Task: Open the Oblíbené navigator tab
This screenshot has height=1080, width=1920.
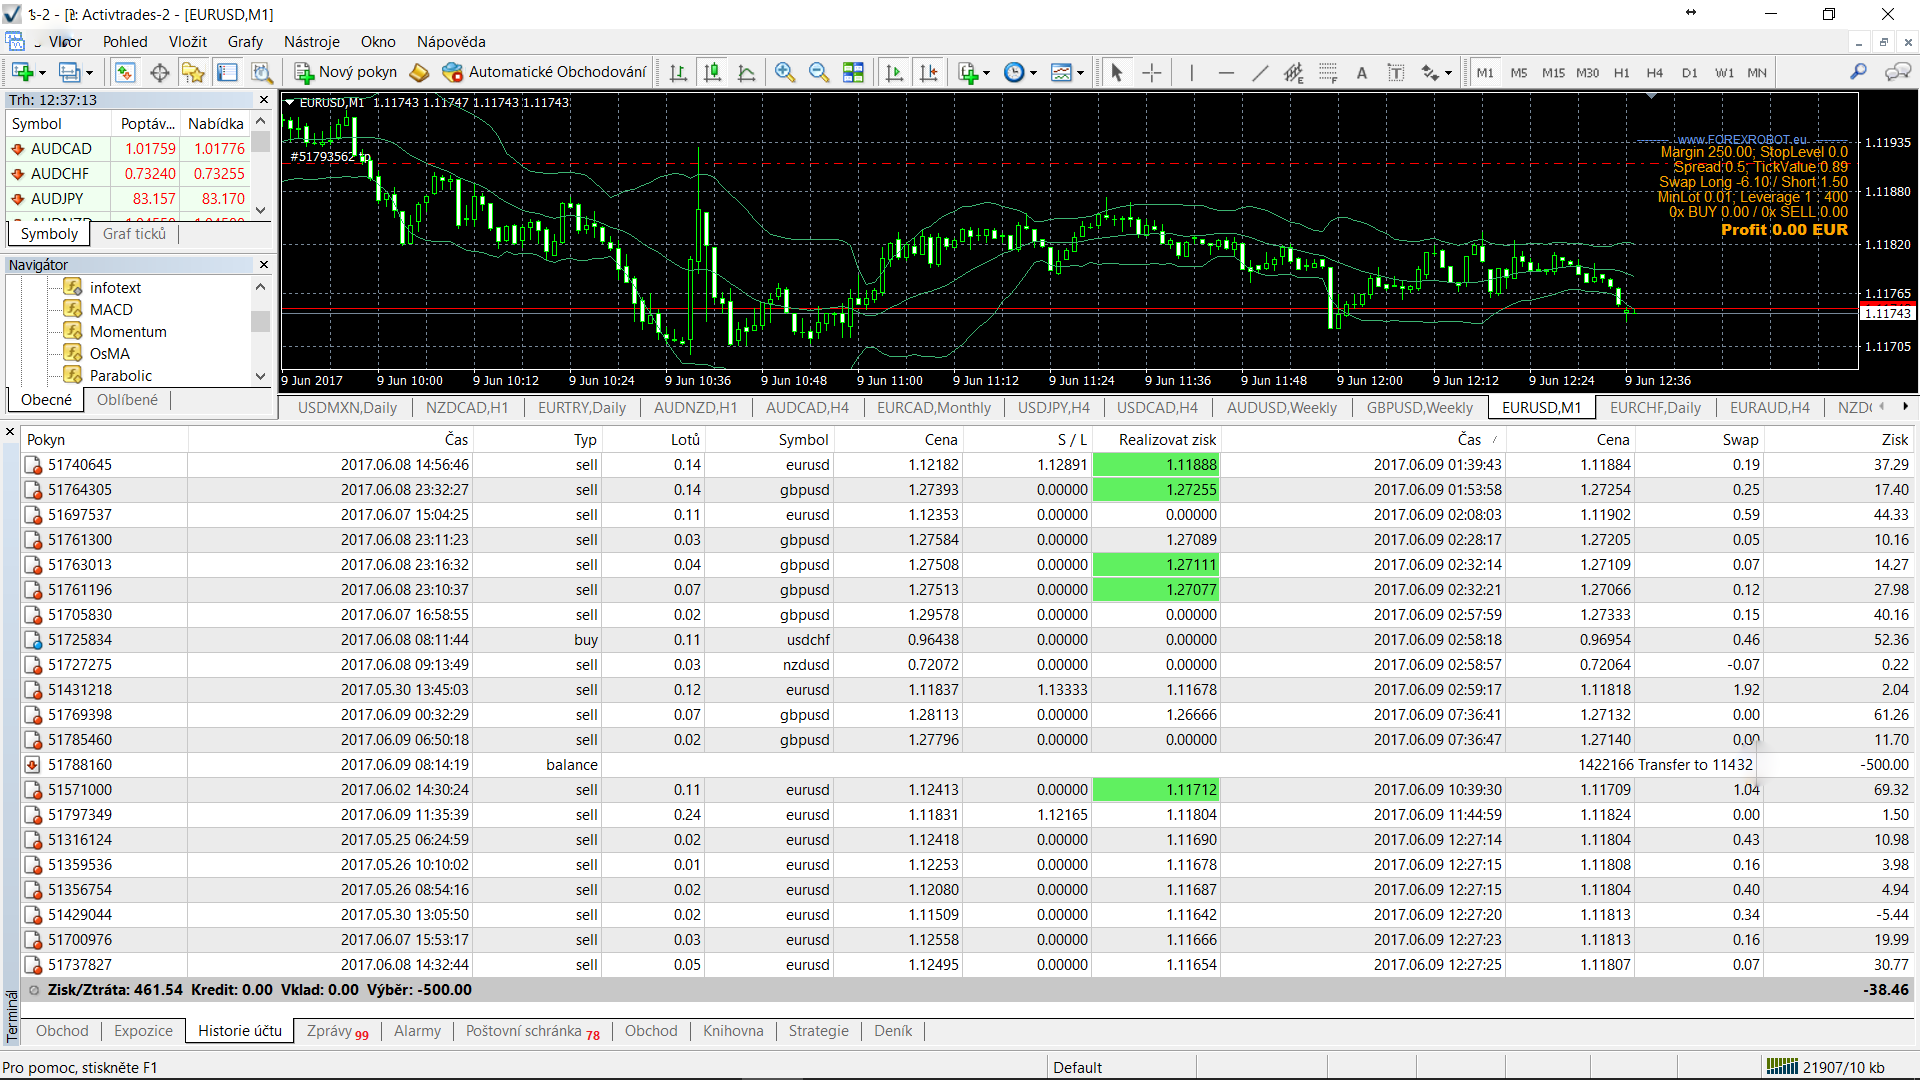Action: click(x=127, y=400)
